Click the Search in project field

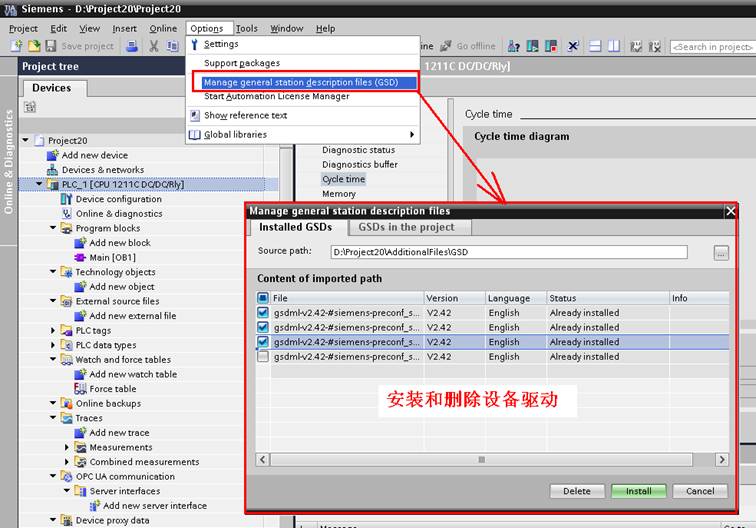point(712,47)
